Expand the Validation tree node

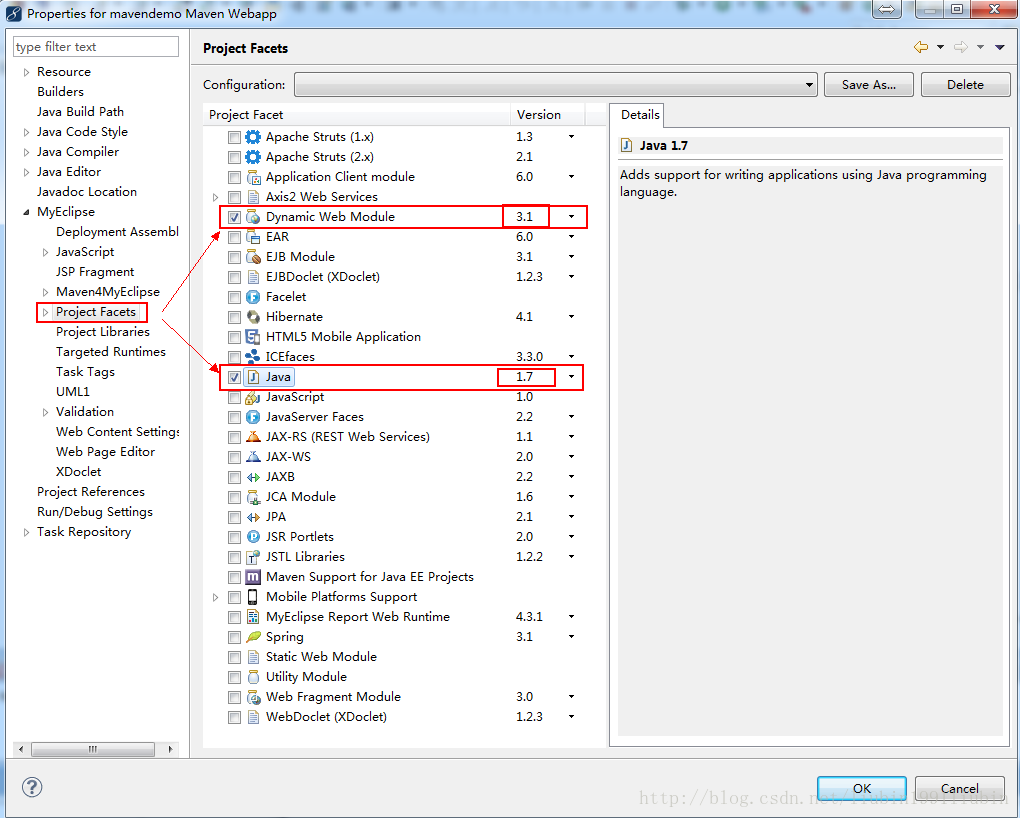click(x=45, y=413)
